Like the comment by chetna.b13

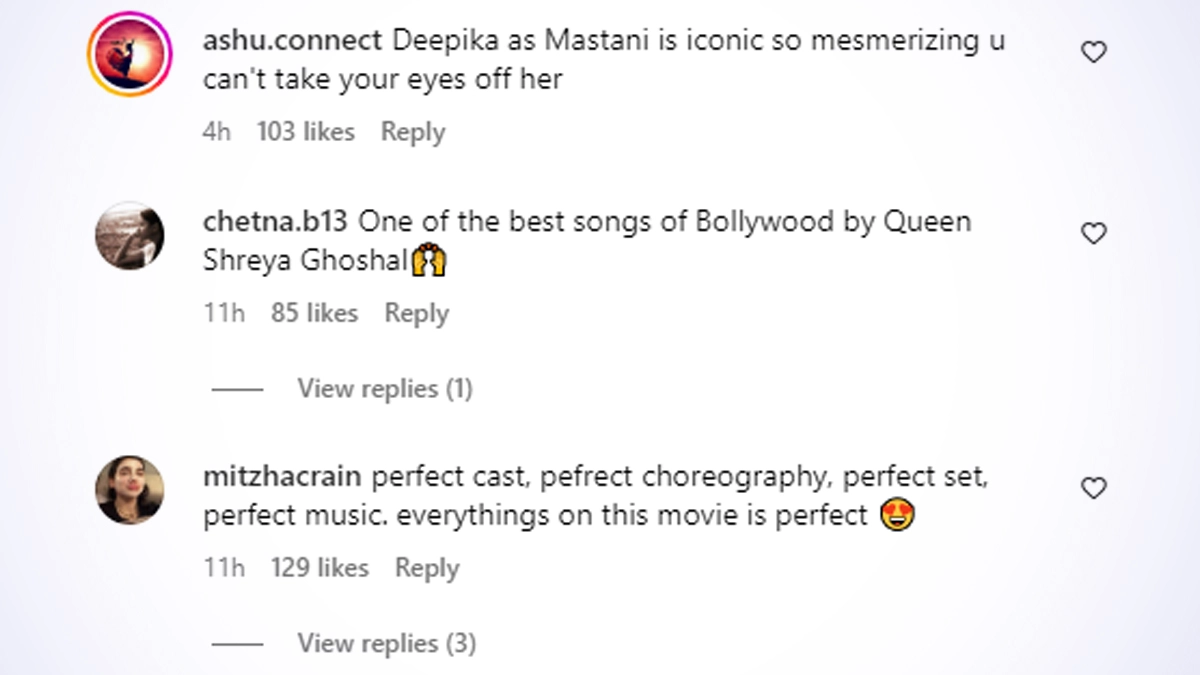pyautogui.click(x=1094, y=233)
